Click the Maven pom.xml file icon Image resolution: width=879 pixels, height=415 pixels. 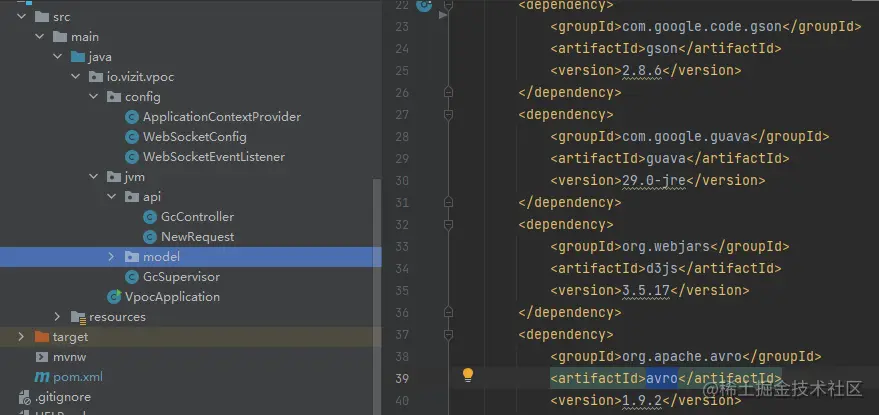pos(41,377)
